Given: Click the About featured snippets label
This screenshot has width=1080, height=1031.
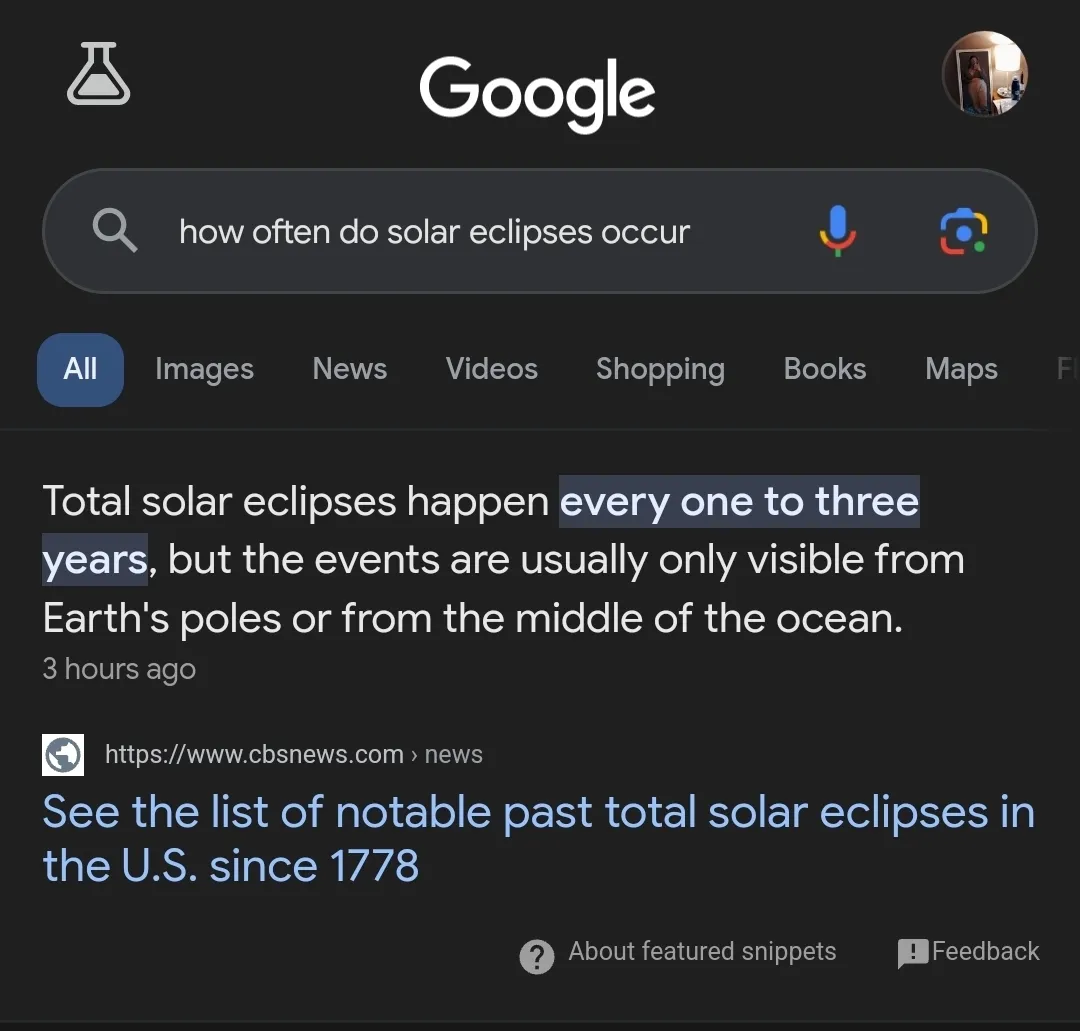Looking at the screenshot, I should coord(701,952).
